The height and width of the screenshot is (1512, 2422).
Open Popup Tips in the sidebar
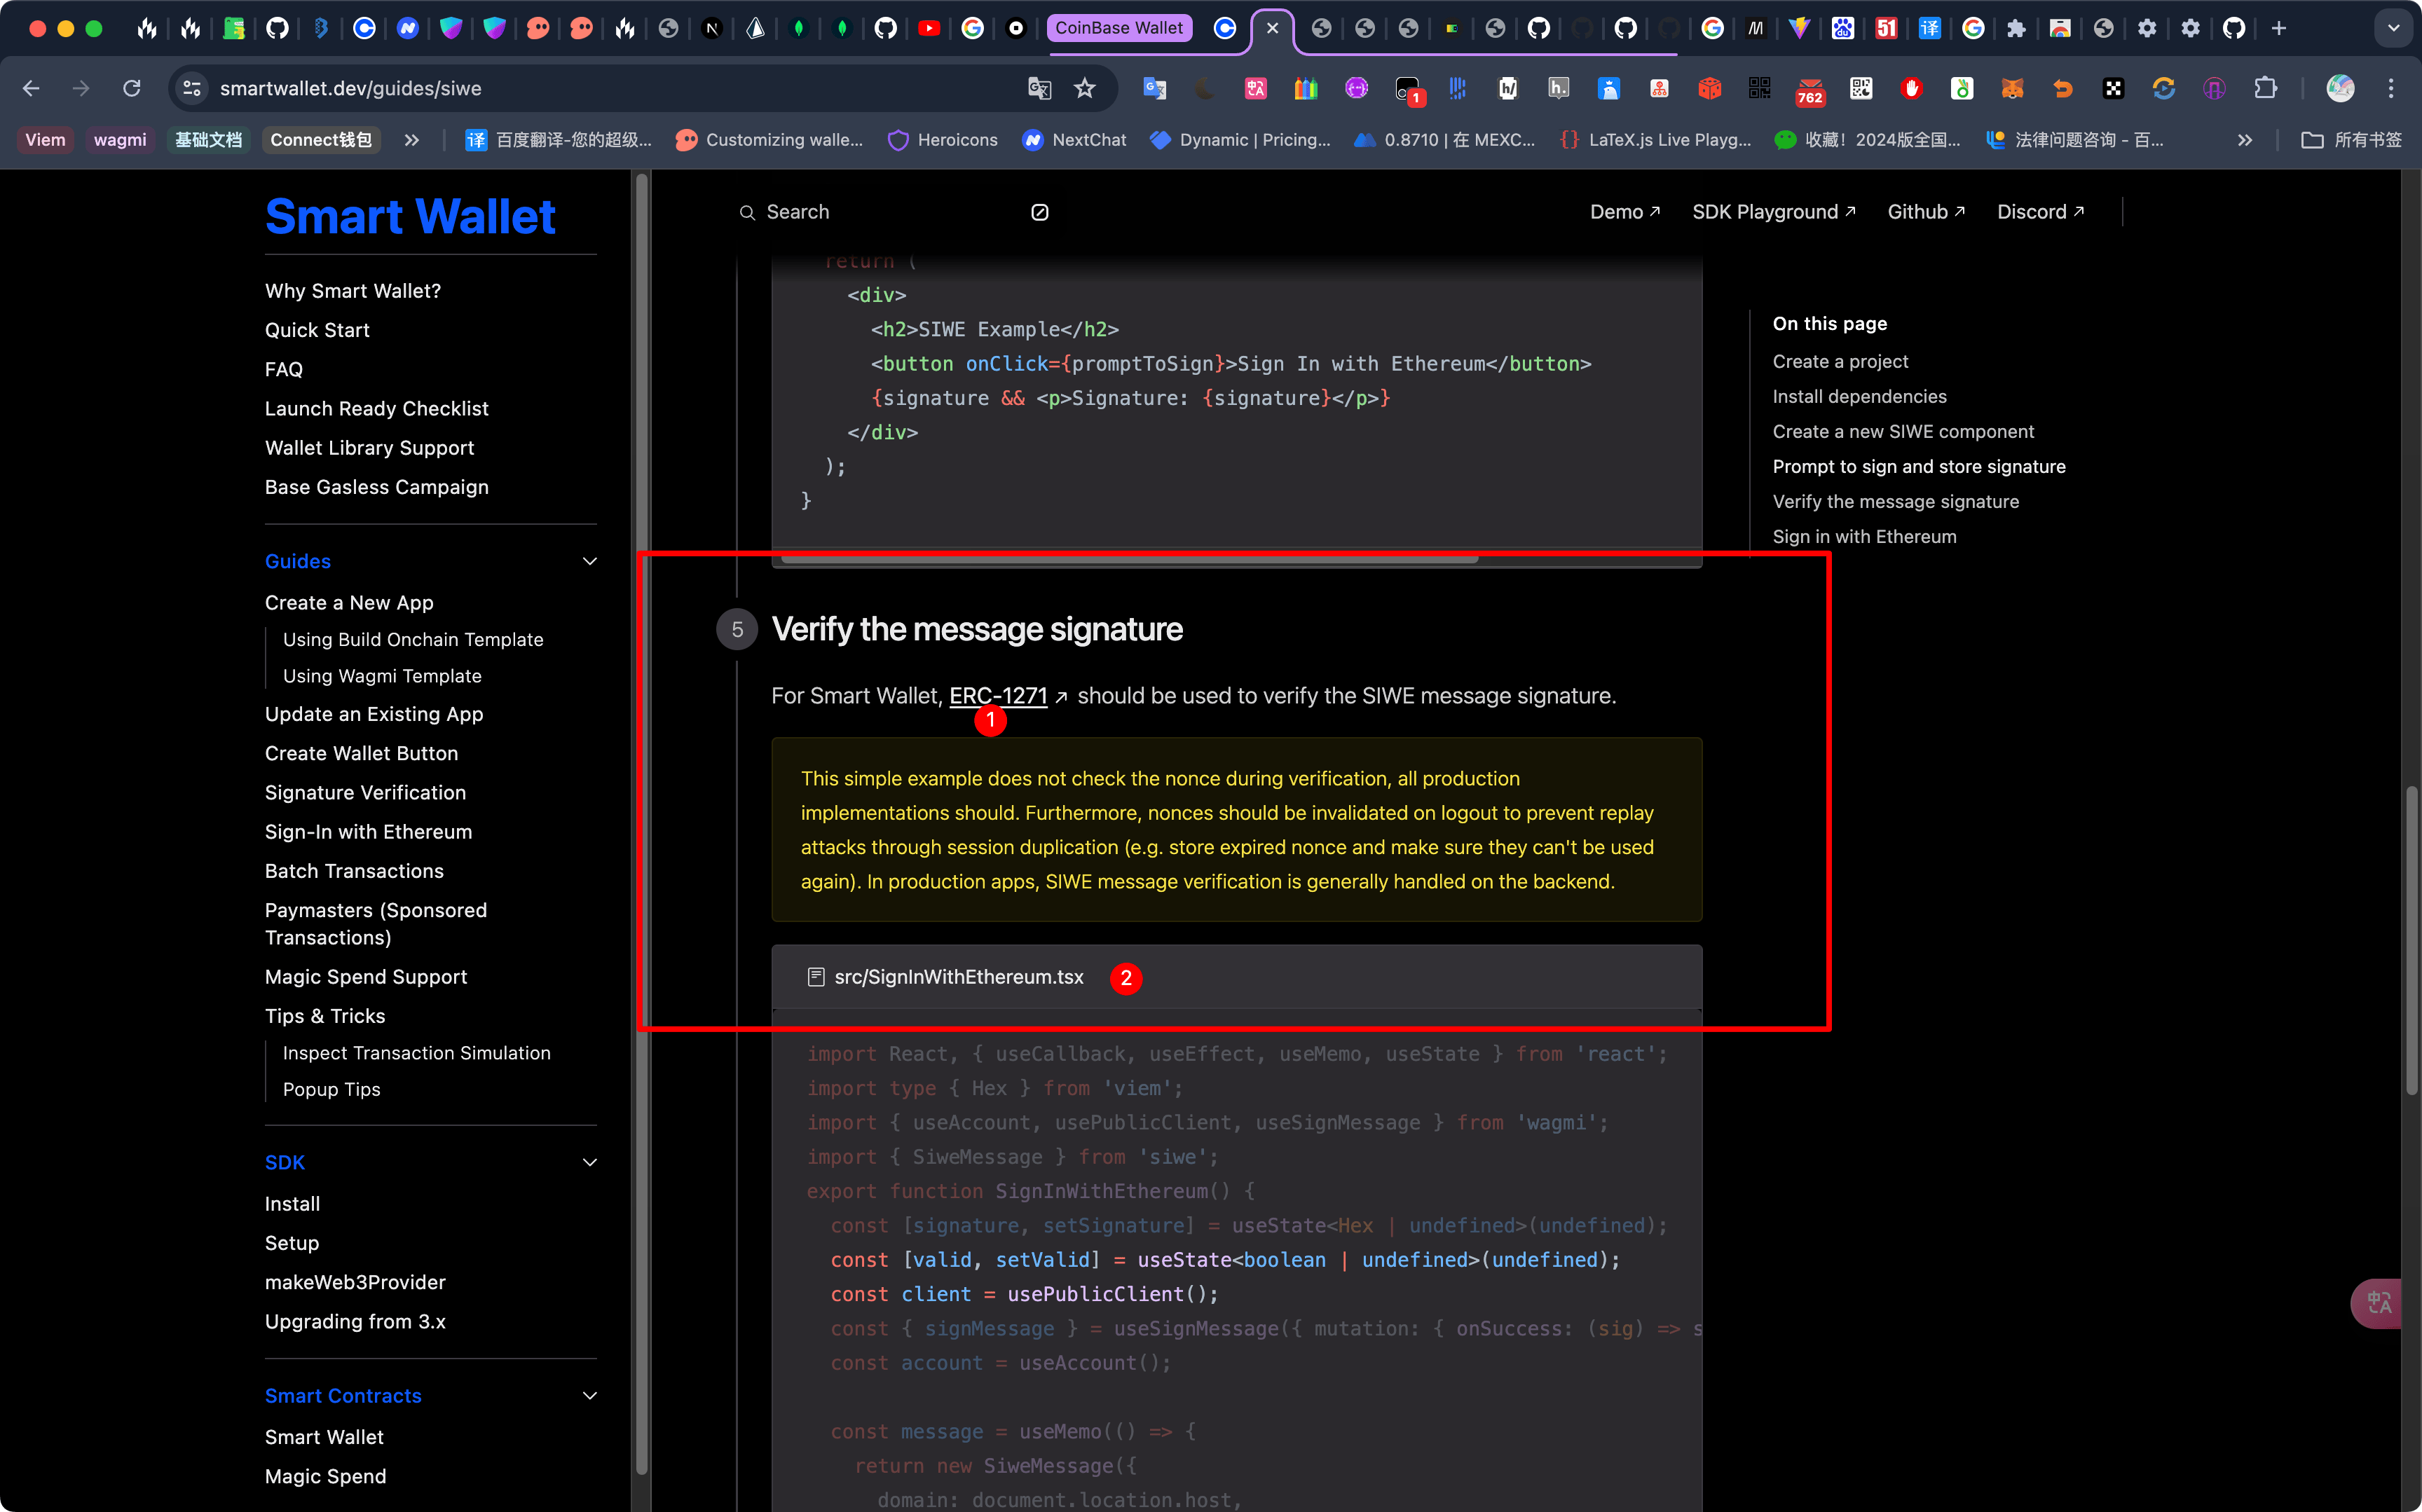pos(332,1089)
